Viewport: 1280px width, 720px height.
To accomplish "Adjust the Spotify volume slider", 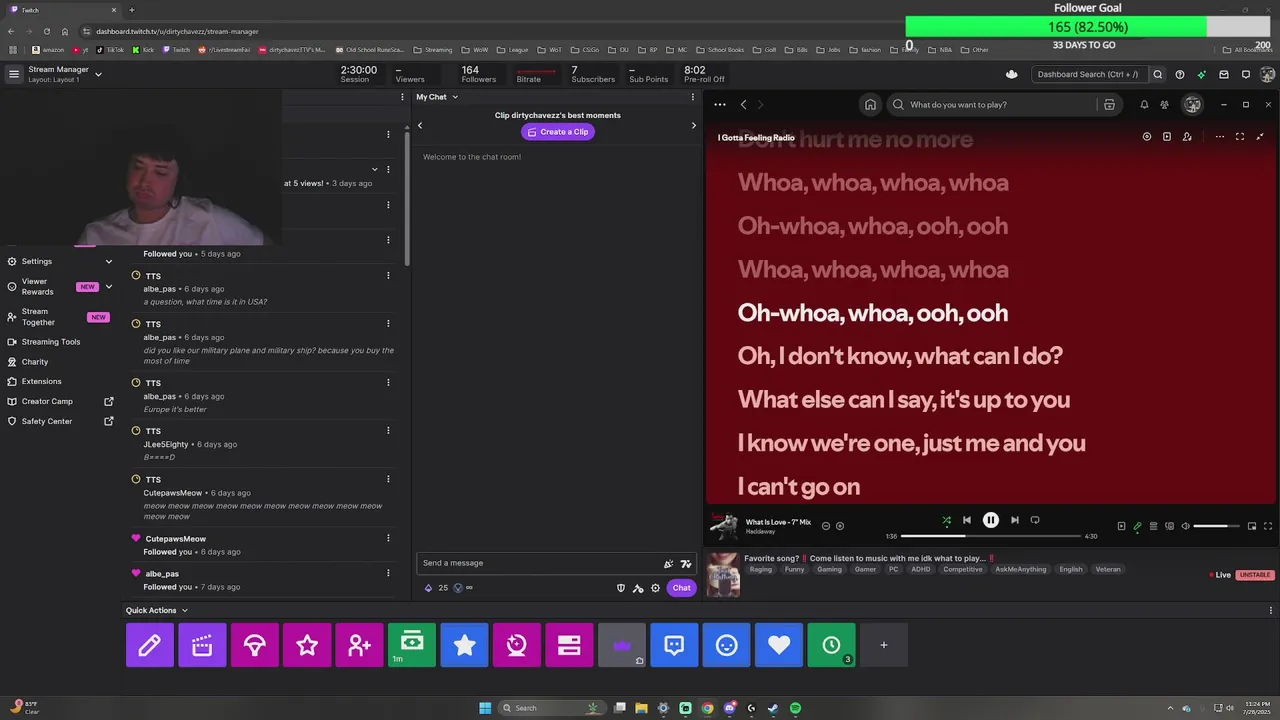I will pyautogui.click(x=1216, y=526).
